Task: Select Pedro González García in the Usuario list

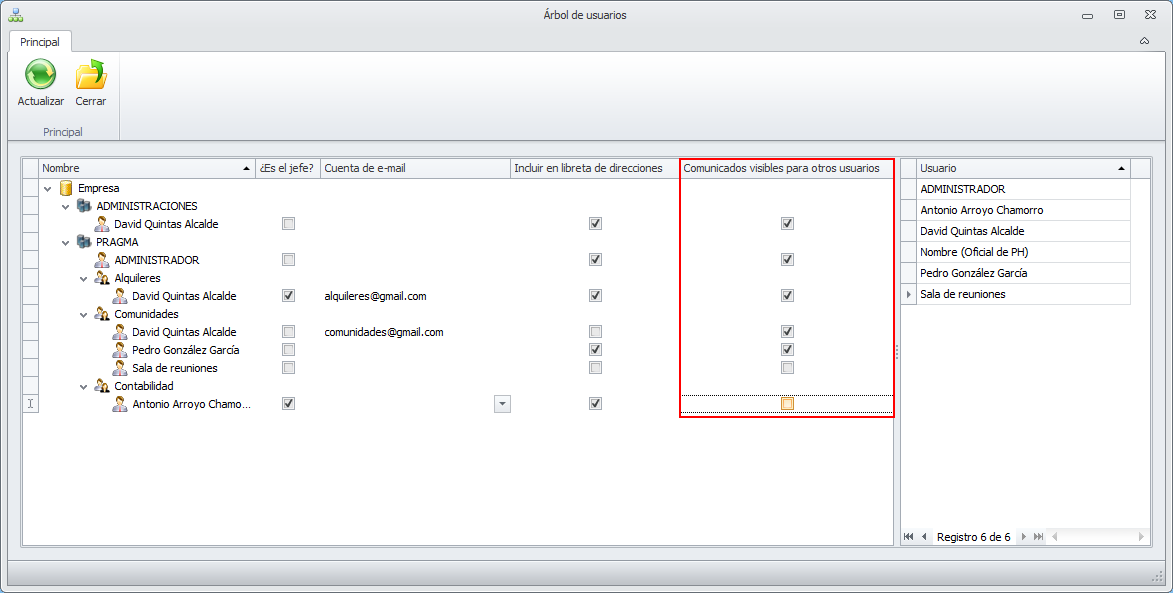Action: pyautogui.click(x=1023, y=273)
